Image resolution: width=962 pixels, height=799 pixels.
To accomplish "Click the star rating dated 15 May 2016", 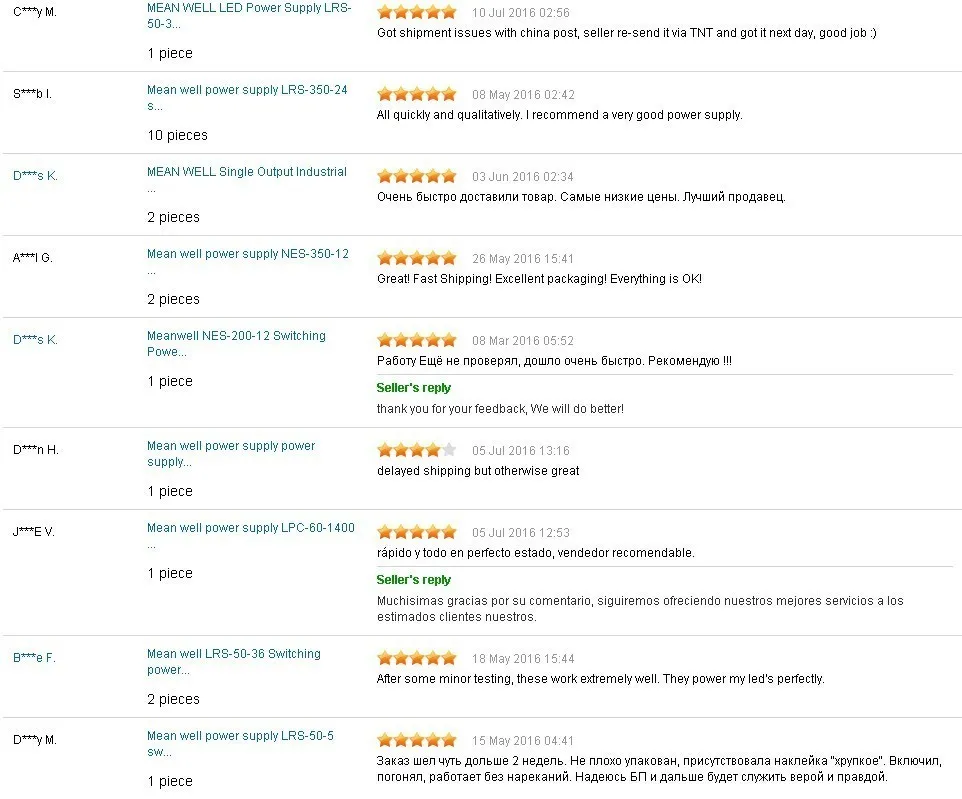I will pos(416,741).
